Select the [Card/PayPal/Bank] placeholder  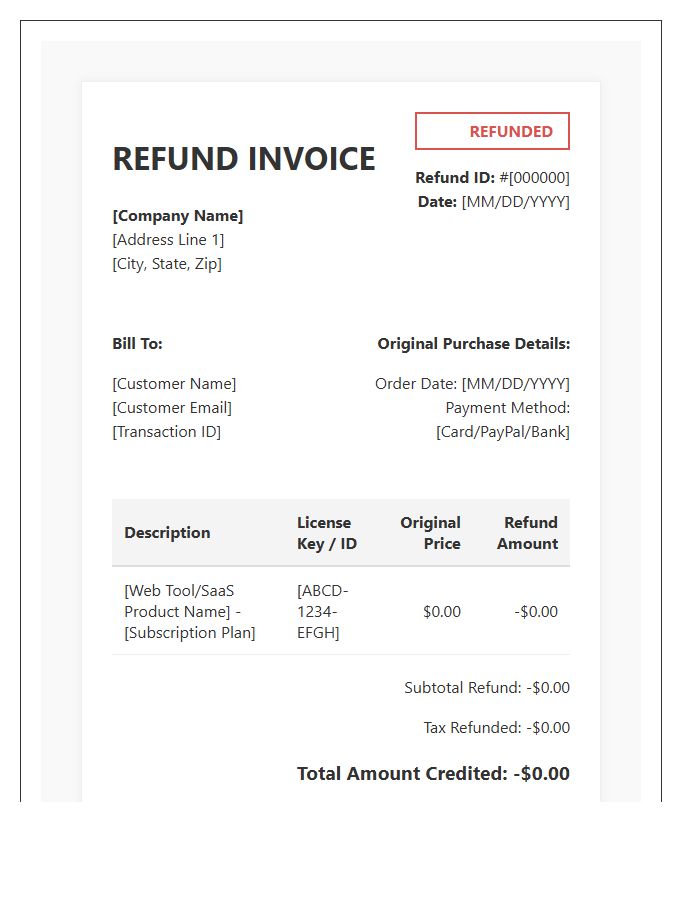pyautogui.click(x=503, y=432)
